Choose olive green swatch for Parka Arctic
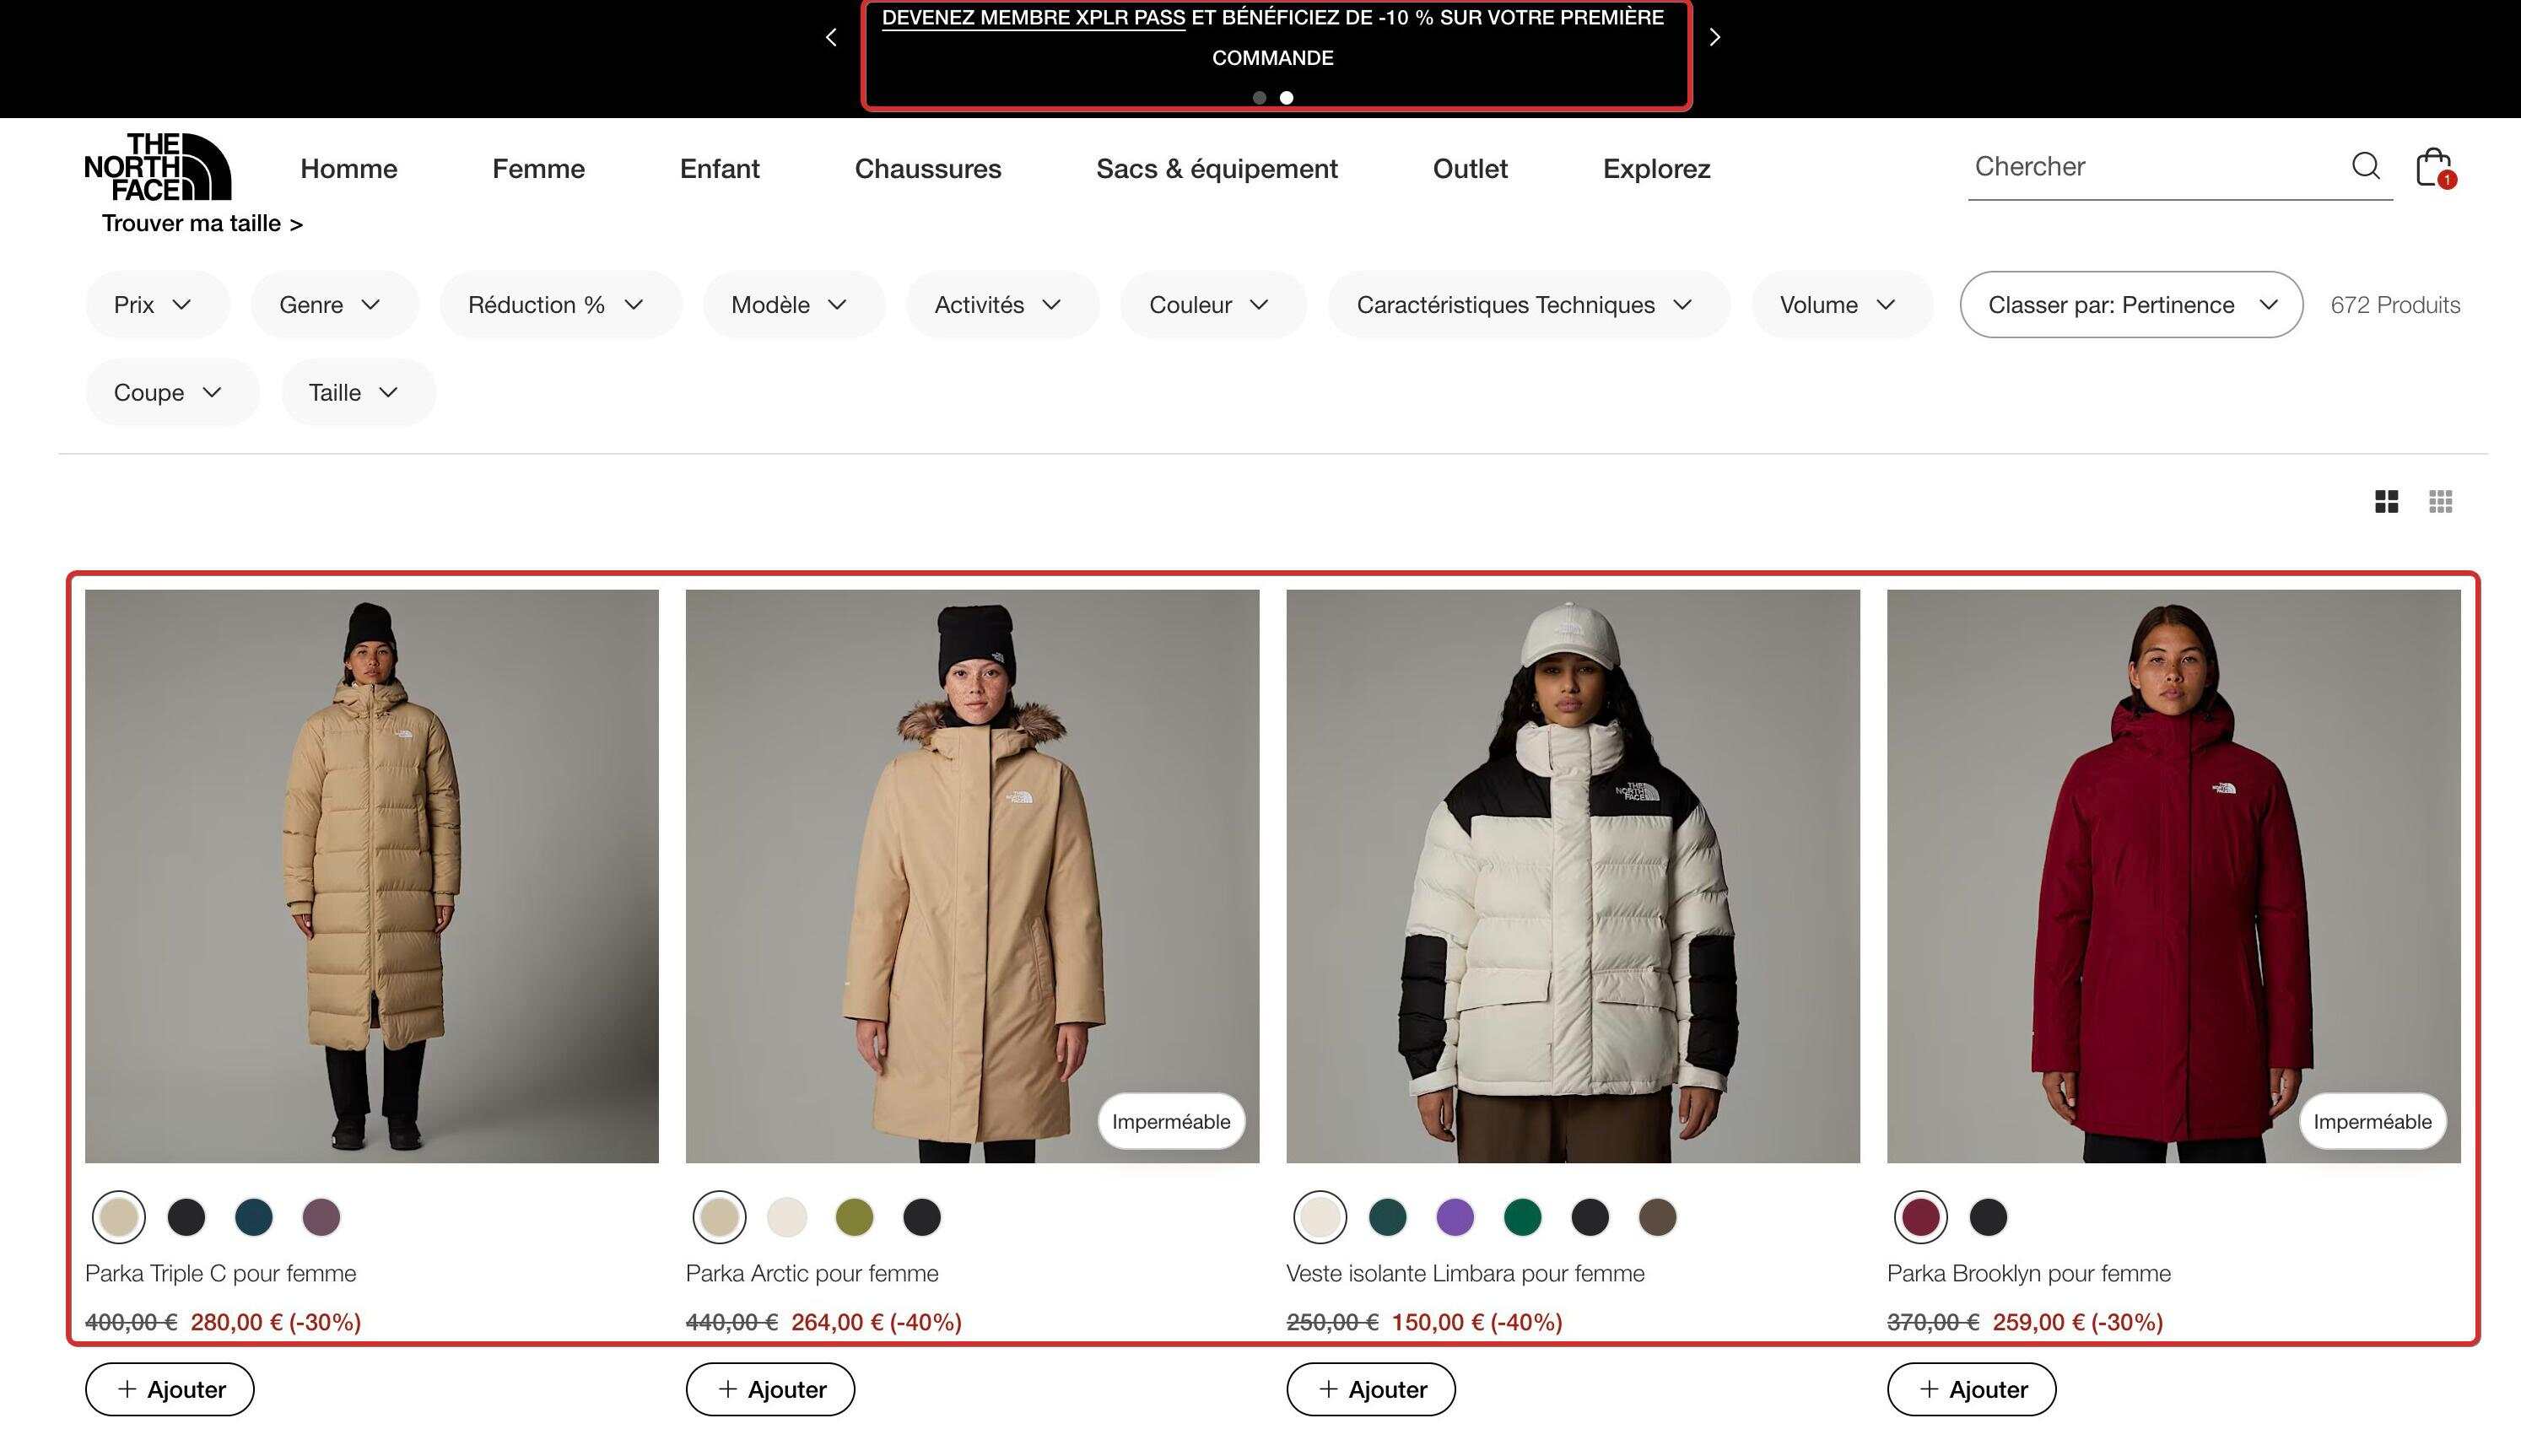The height and width of the screenshot is (1456, 2521). point(854,1217)
